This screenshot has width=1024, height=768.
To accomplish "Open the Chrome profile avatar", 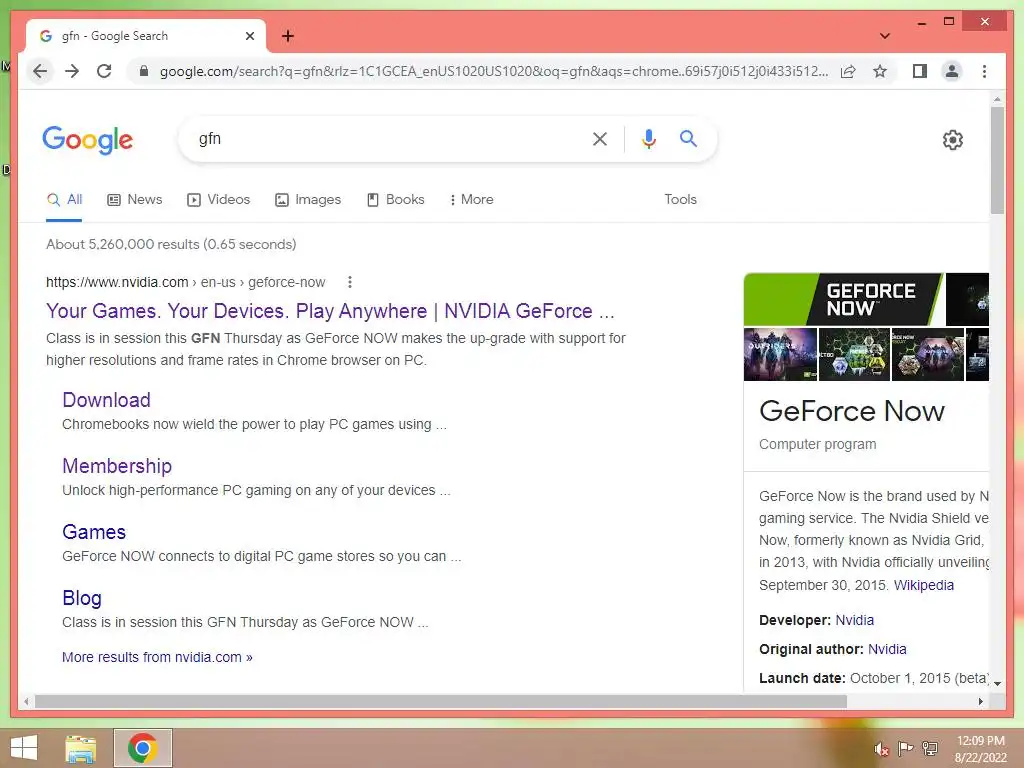I will click(x=952, y=71).
